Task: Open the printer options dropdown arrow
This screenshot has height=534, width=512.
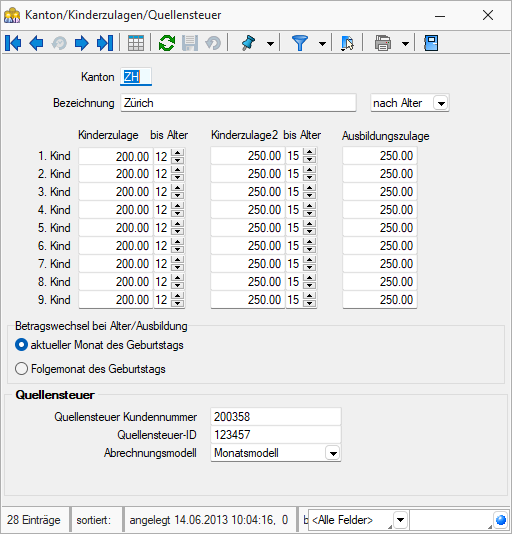Action: click(x=405, y=44)
